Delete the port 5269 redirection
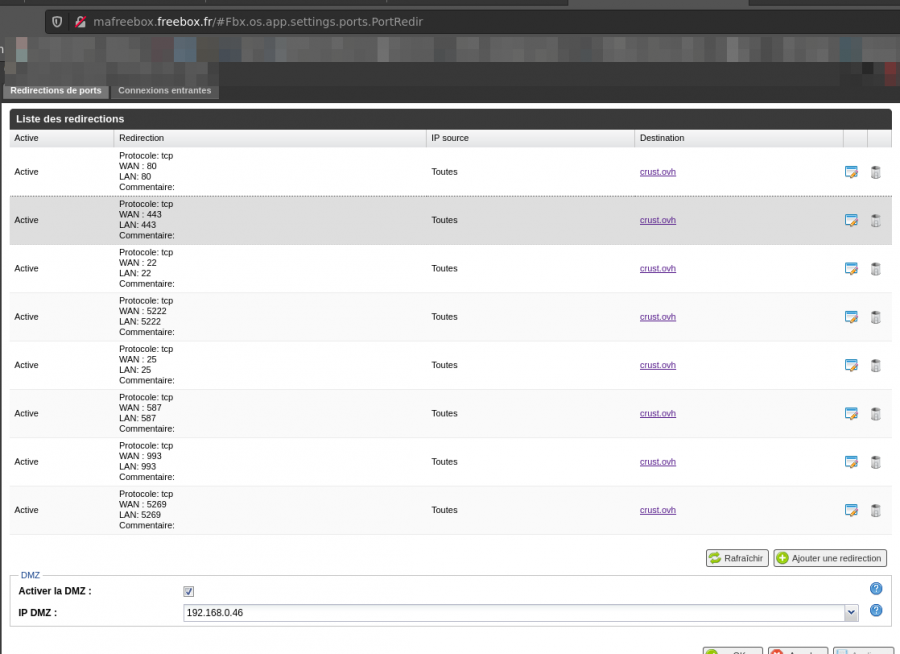This screenshot has width=900, height=654. pyautogui.click(x=875, y=510)
